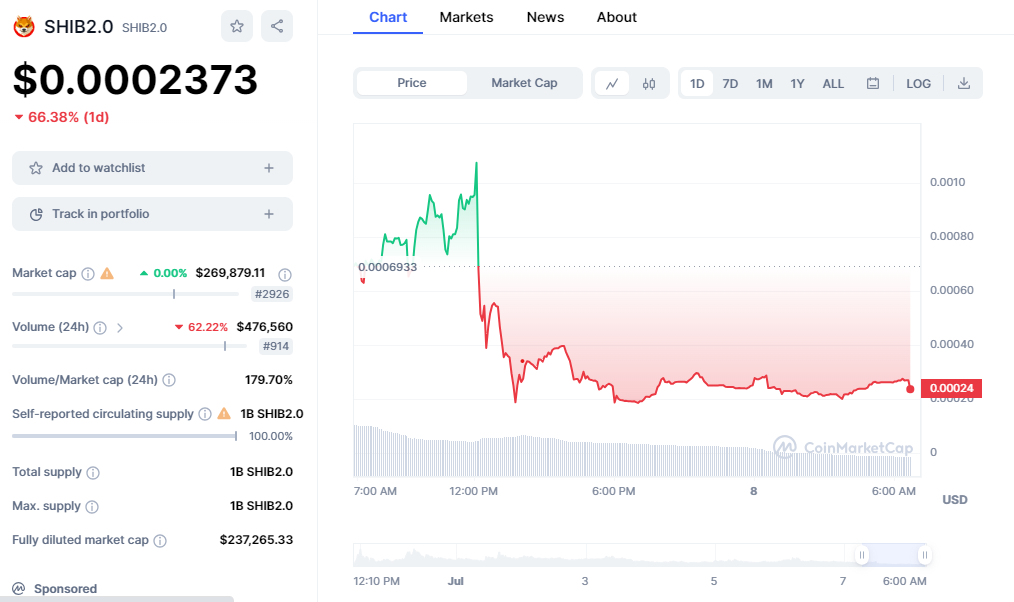The image size is (1014, 602).
Task: Switch to line chart view icon
Action: coord(612,83)
